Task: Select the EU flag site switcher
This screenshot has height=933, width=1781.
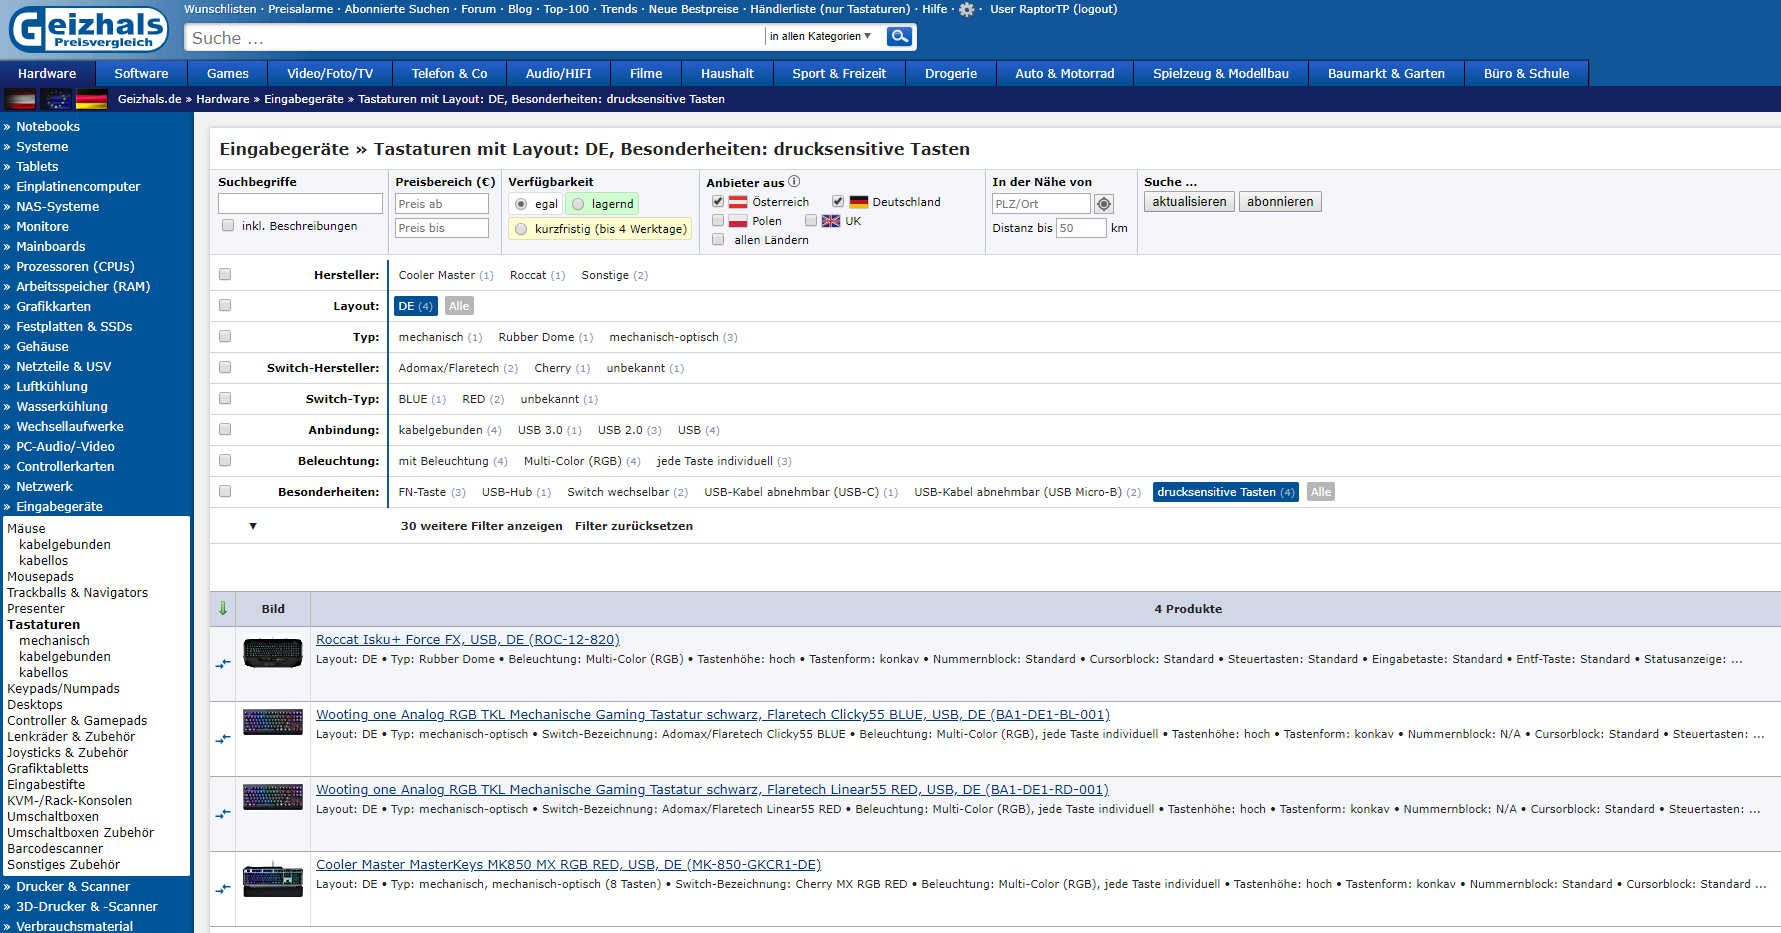Action: [56, 99]
